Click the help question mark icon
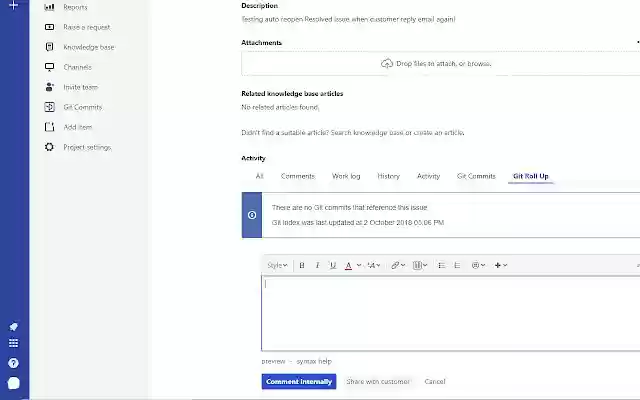The height and width of the screenshot is (400, 640). [13, 363]
